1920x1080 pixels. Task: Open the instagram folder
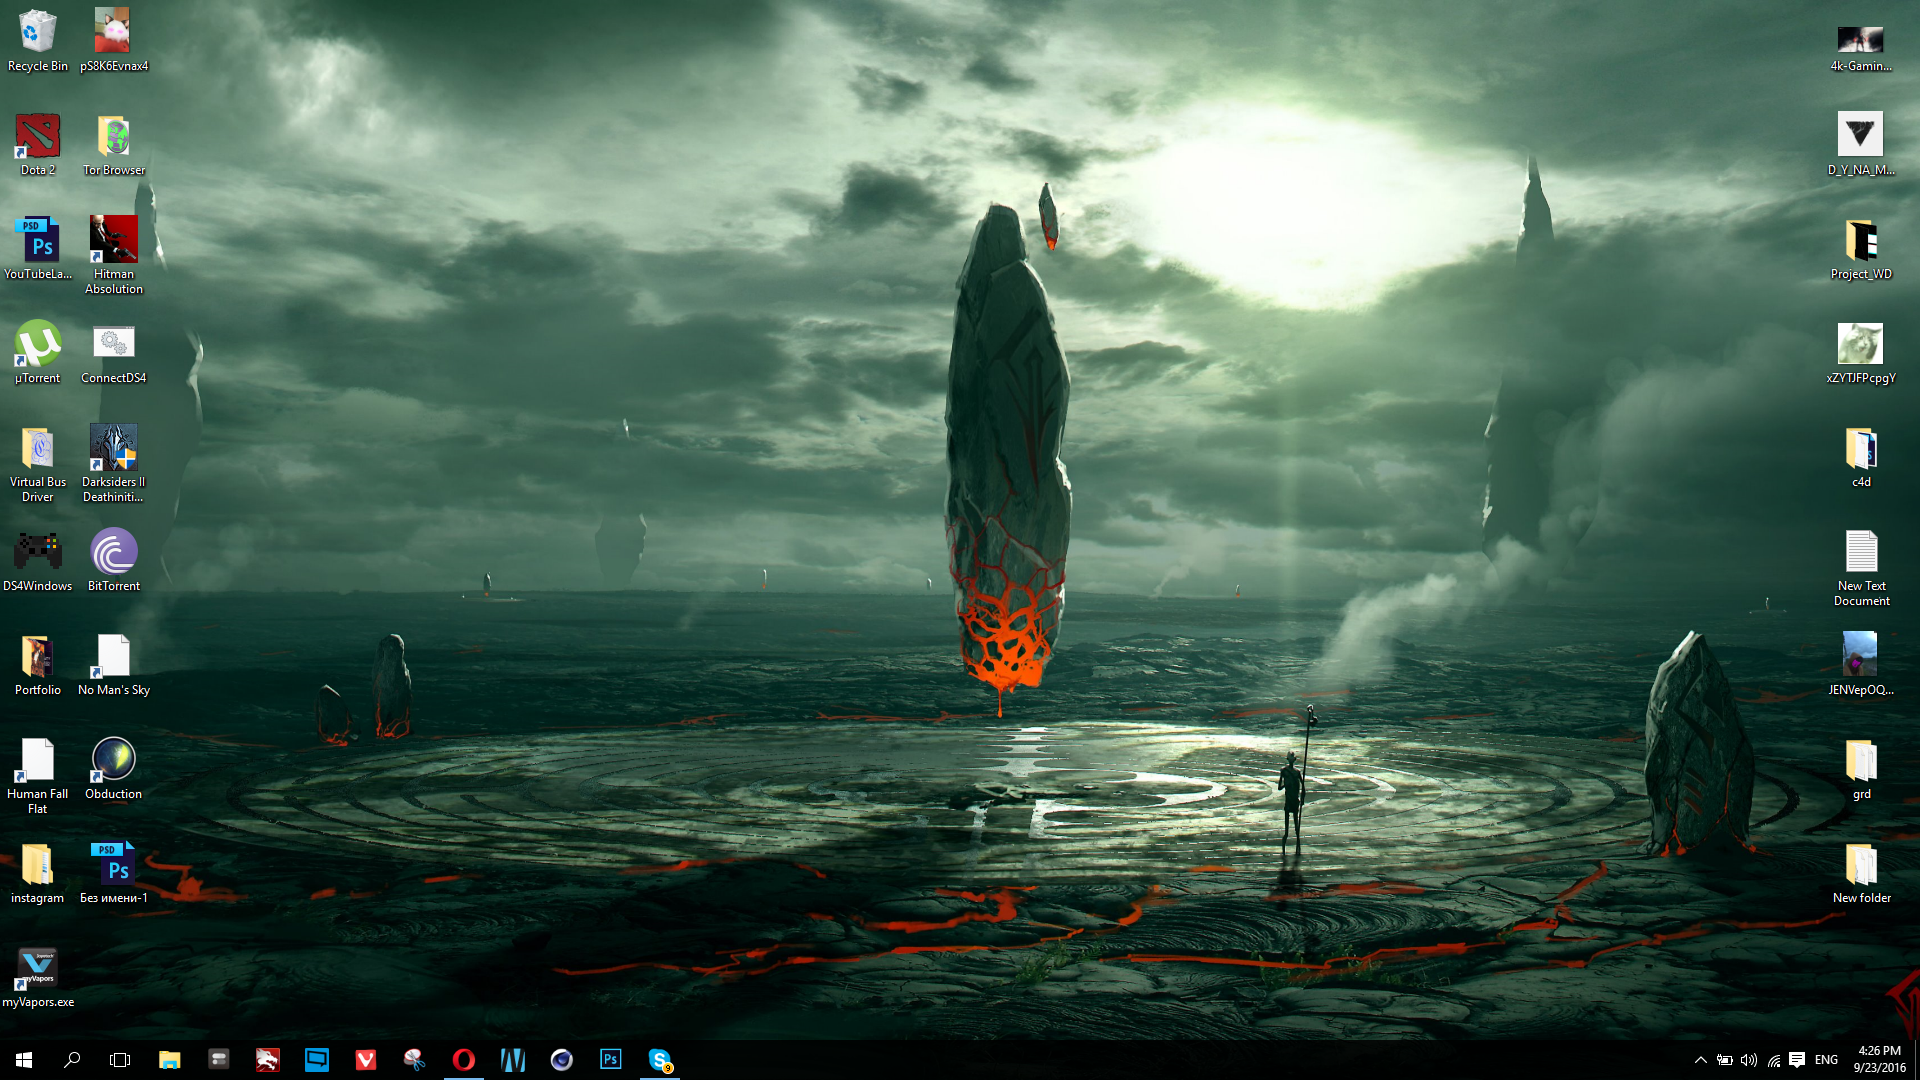click(x=38, y=873)
